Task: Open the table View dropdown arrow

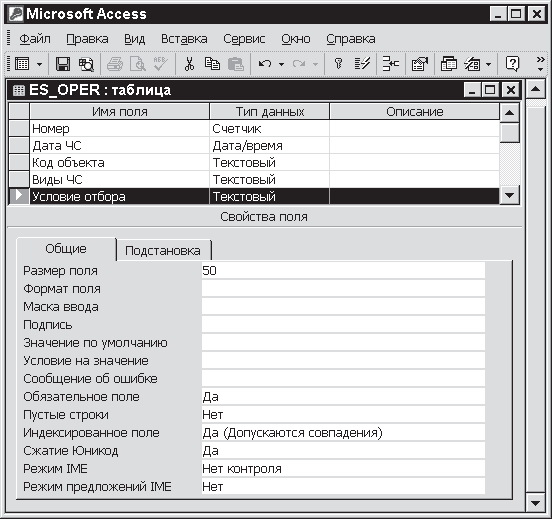Action: click(x=39, y=64)
